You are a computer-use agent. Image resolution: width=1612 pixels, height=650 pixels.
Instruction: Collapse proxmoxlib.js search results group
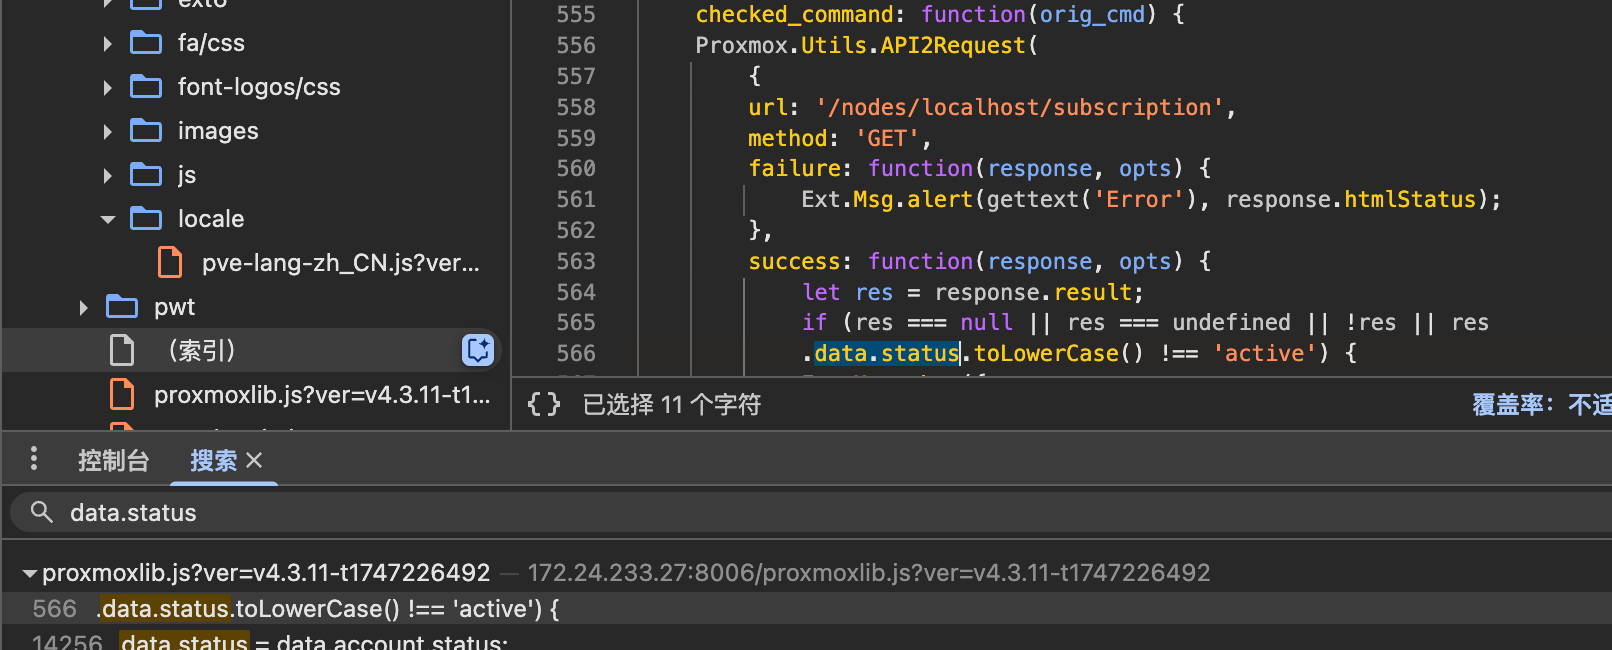pos(29,573)
